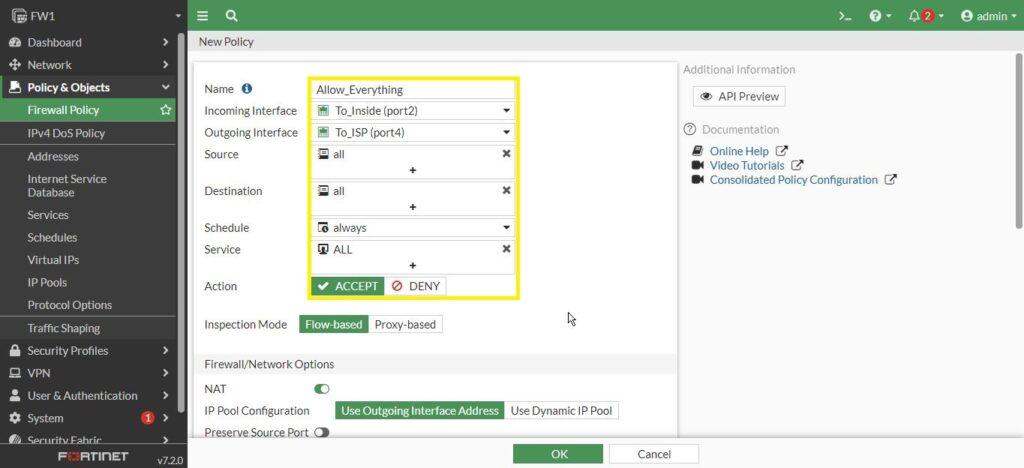
Task: Set the Action to DENY
Action: coord(415,286)
